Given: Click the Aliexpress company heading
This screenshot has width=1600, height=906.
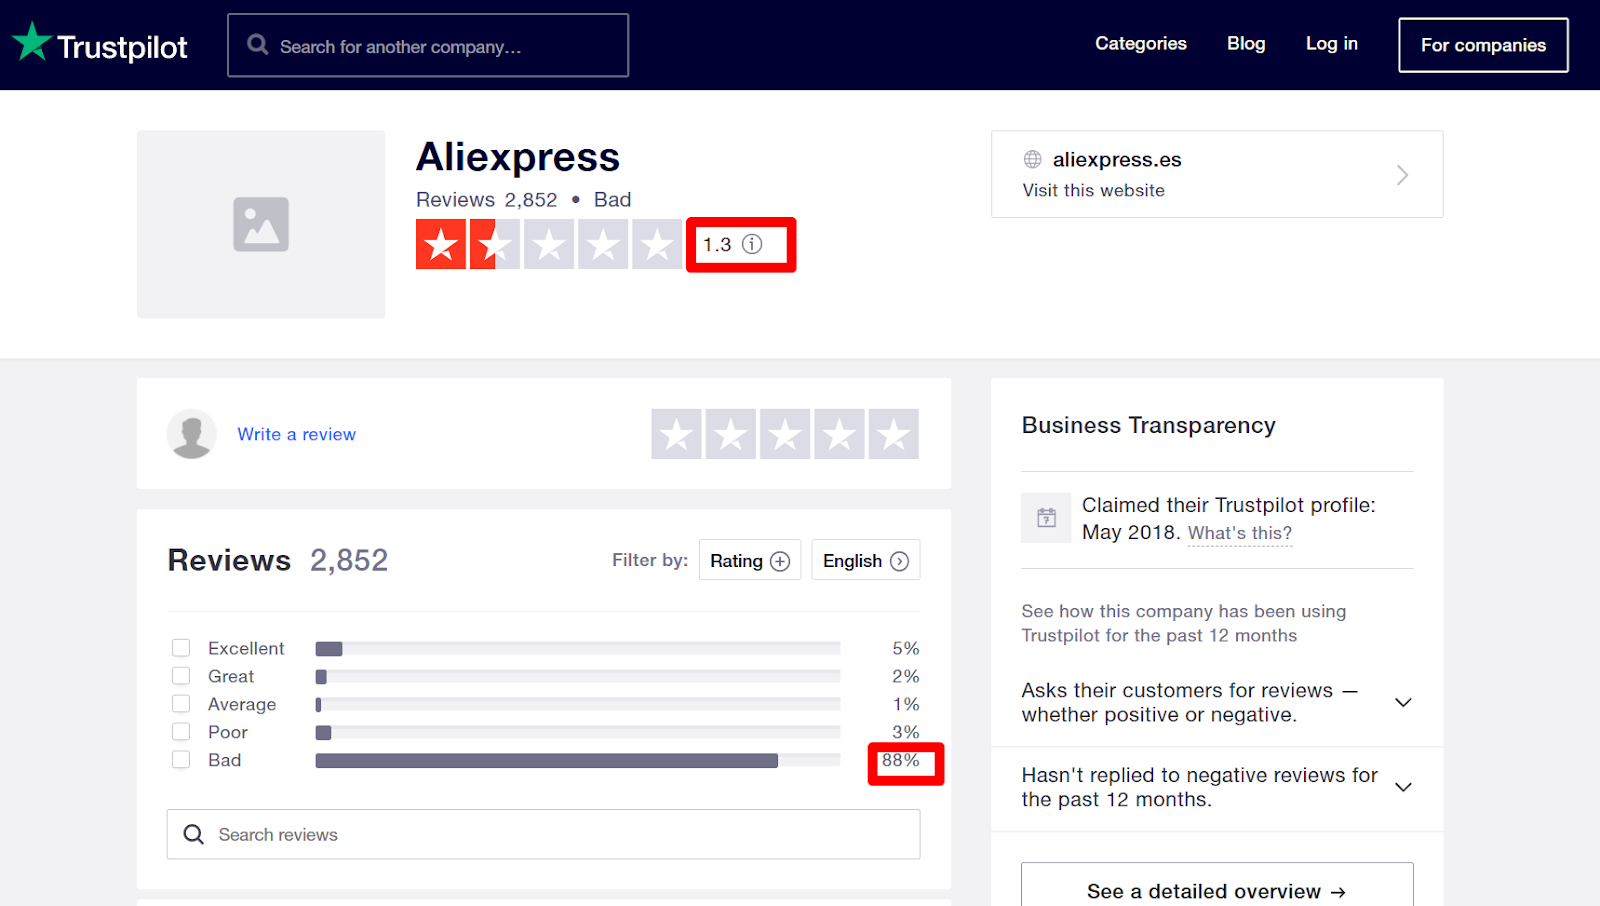Looking at the screenshot, I should (x=518, y=157).
